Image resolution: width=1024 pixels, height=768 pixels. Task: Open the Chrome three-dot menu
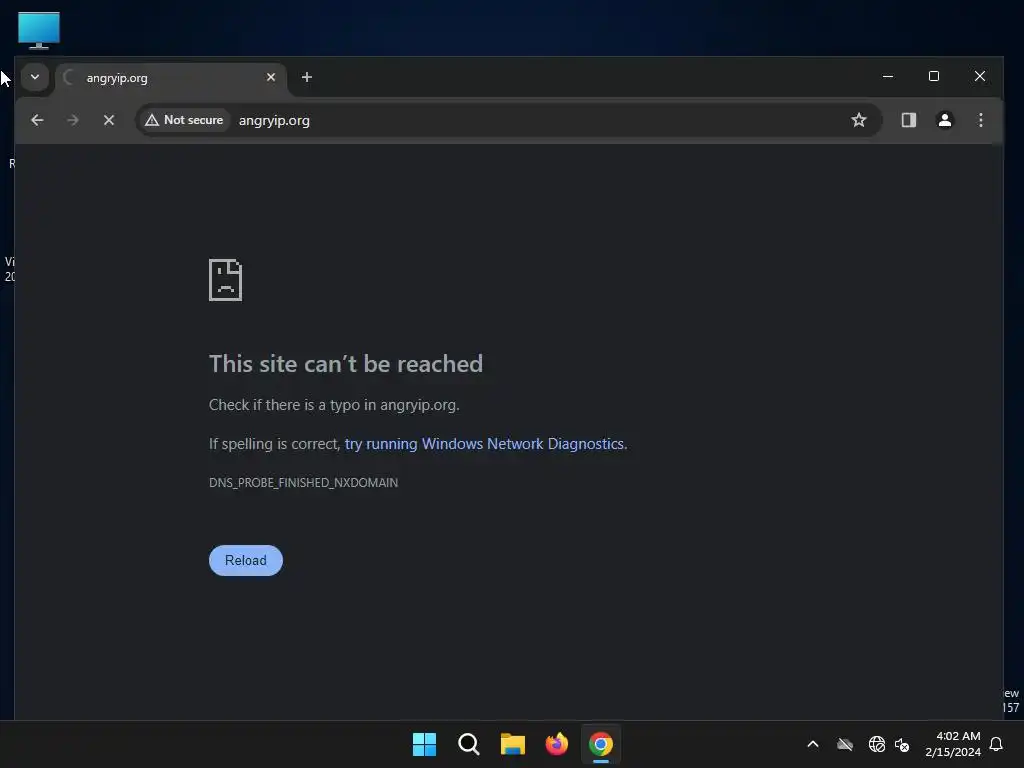tap(980, 120)
